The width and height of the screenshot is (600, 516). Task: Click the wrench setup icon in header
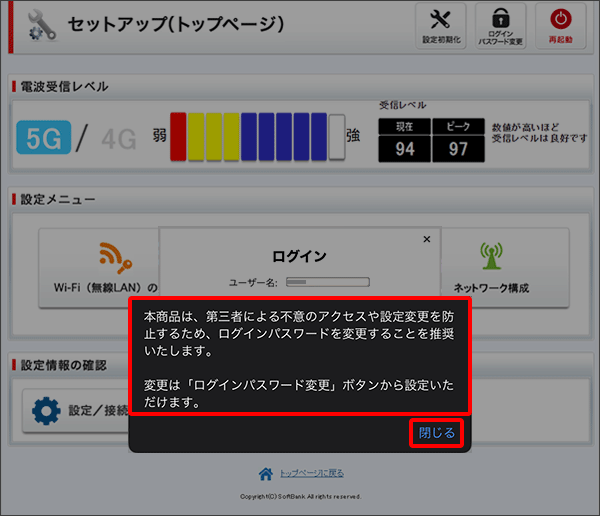[42, 26]
